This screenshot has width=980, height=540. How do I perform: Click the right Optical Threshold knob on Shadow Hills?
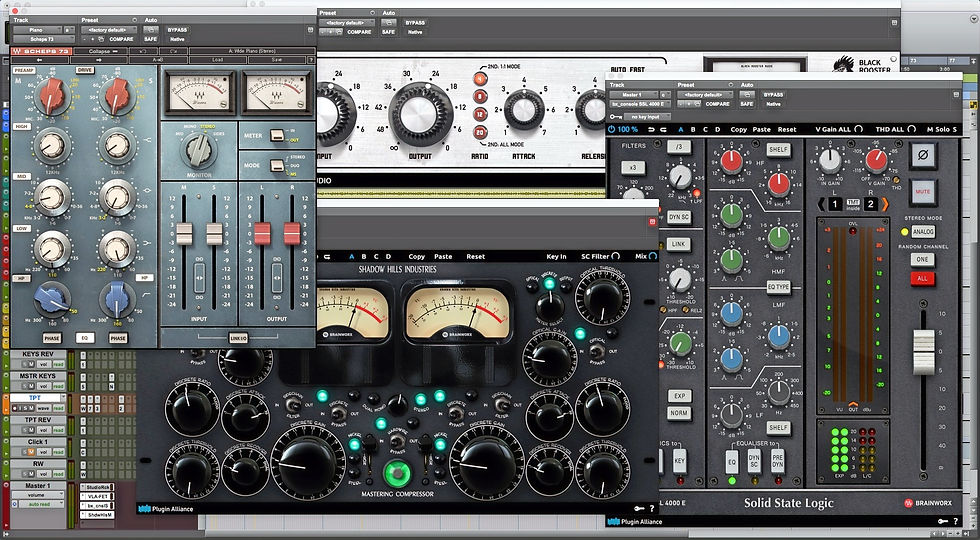coord(602,299)
